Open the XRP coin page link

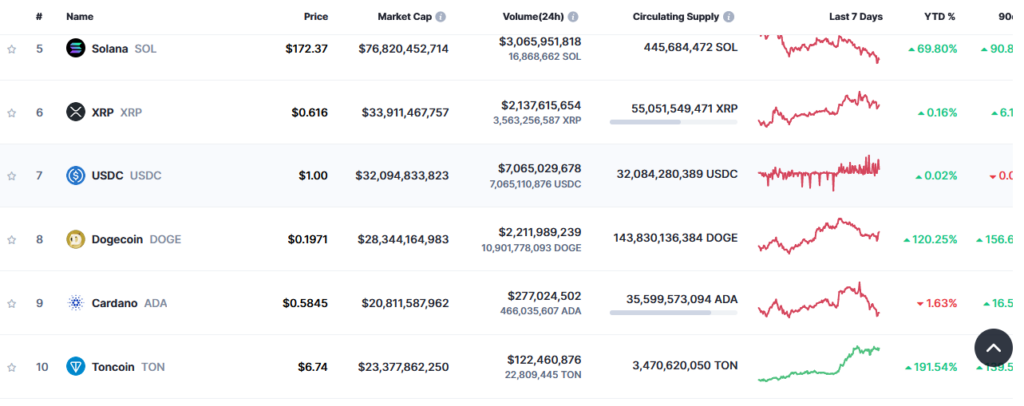(x=117, y=113)
